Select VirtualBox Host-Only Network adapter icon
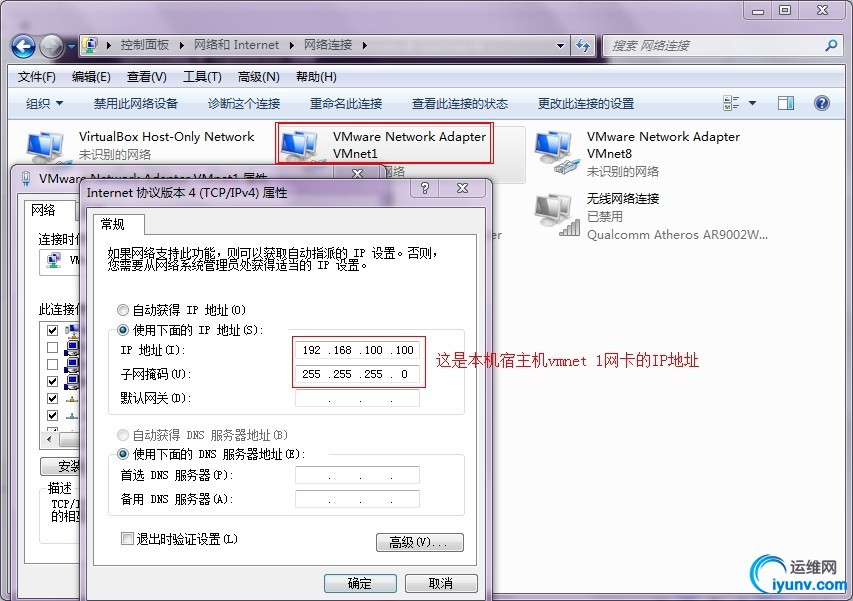This screenshot has height=601, width=853. tap(46, 146)
